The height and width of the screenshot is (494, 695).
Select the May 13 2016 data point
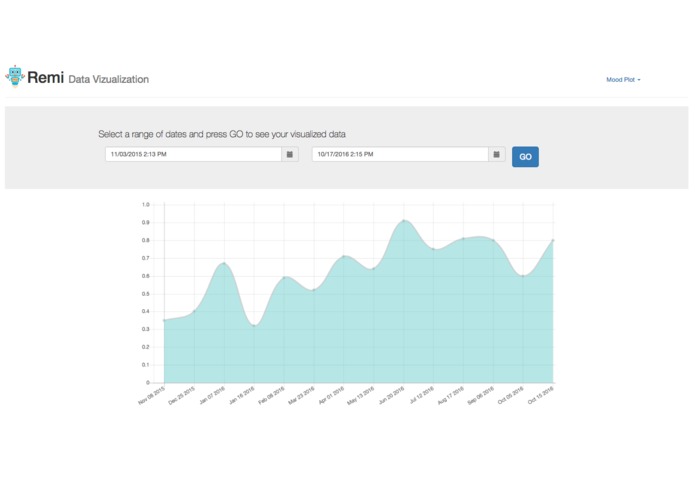[374, 268]
